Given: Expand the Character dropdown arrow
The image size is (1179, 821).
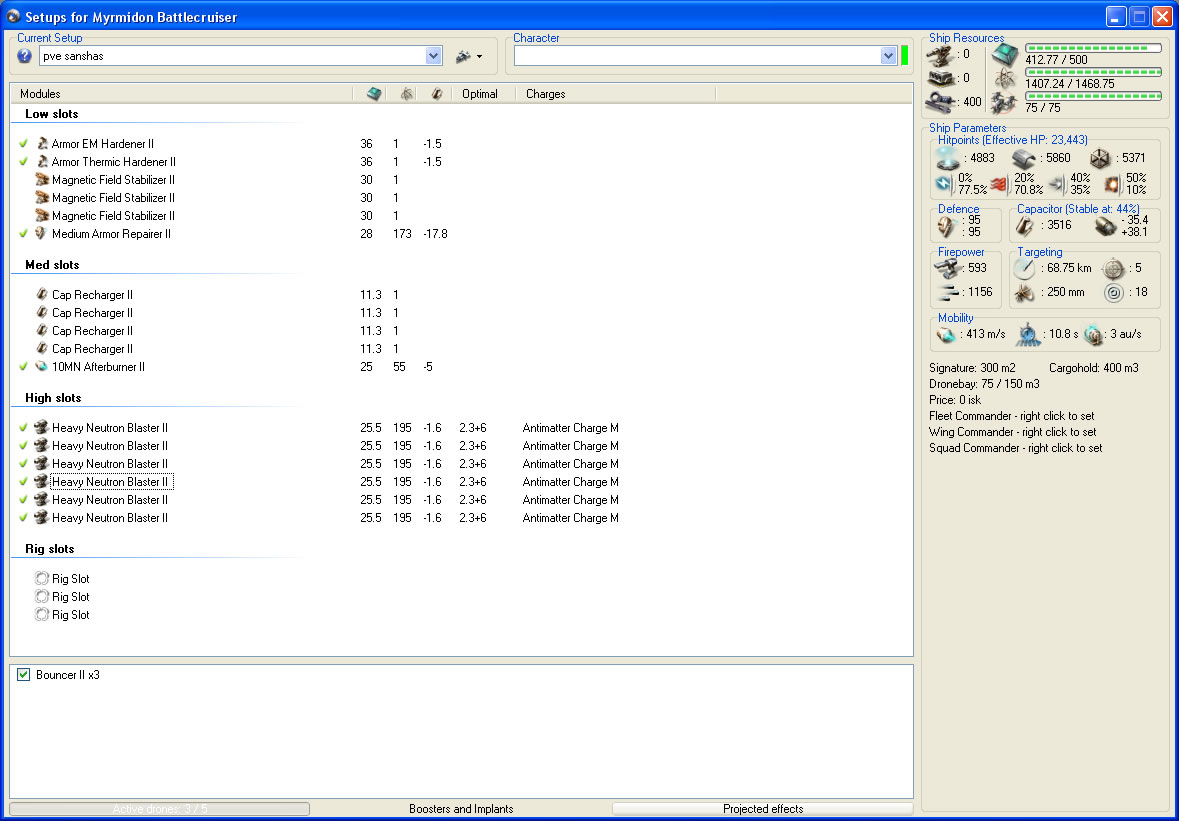Looking at the screenshot, I should pos(888,56).
